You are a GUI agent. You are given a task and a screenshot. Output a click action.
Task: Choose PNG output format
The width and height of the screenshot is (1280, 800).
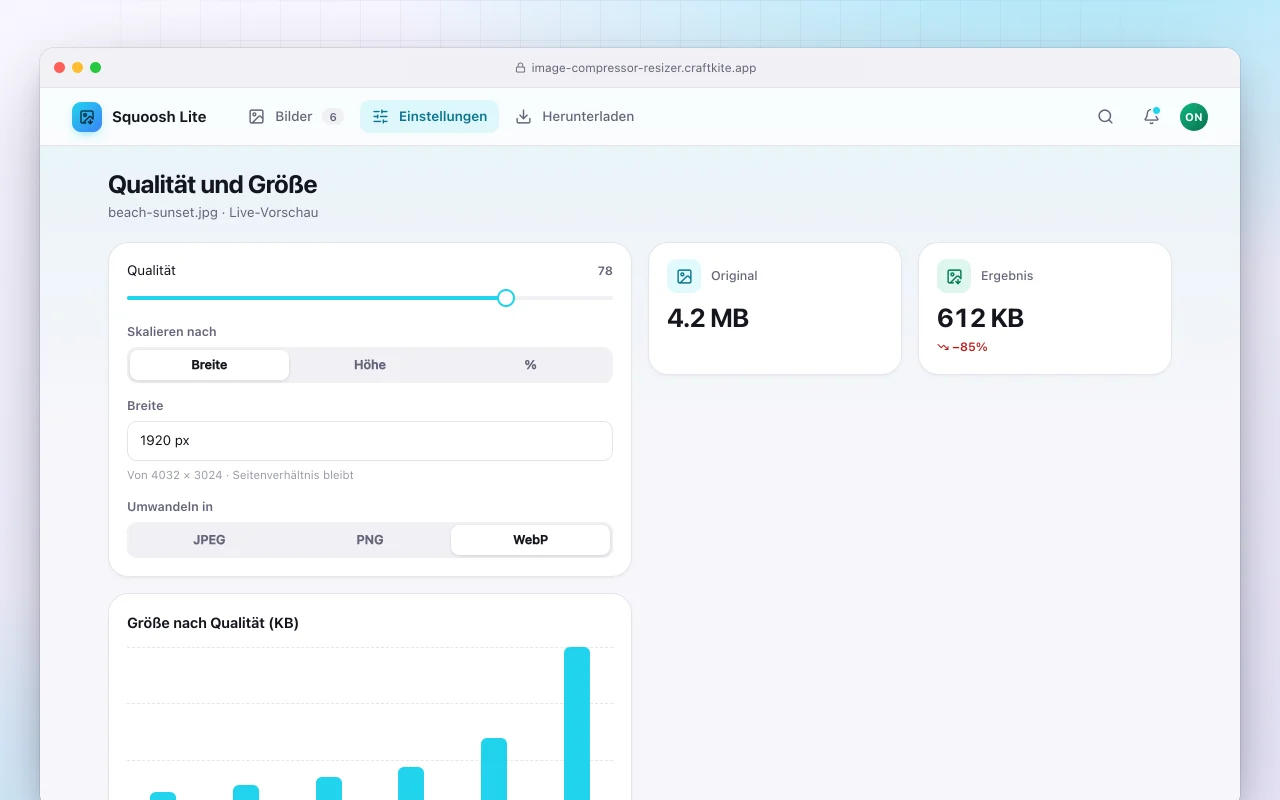click(x=370, y=540)
